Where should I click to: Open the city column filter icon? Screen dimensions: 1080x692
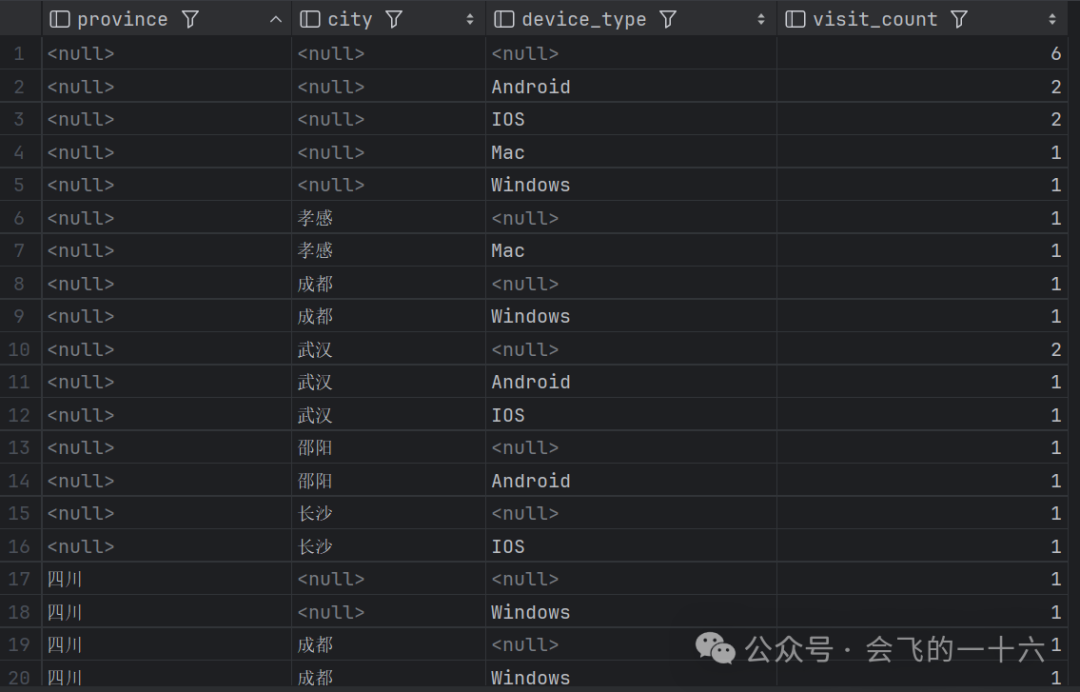[x=394, y=19]
